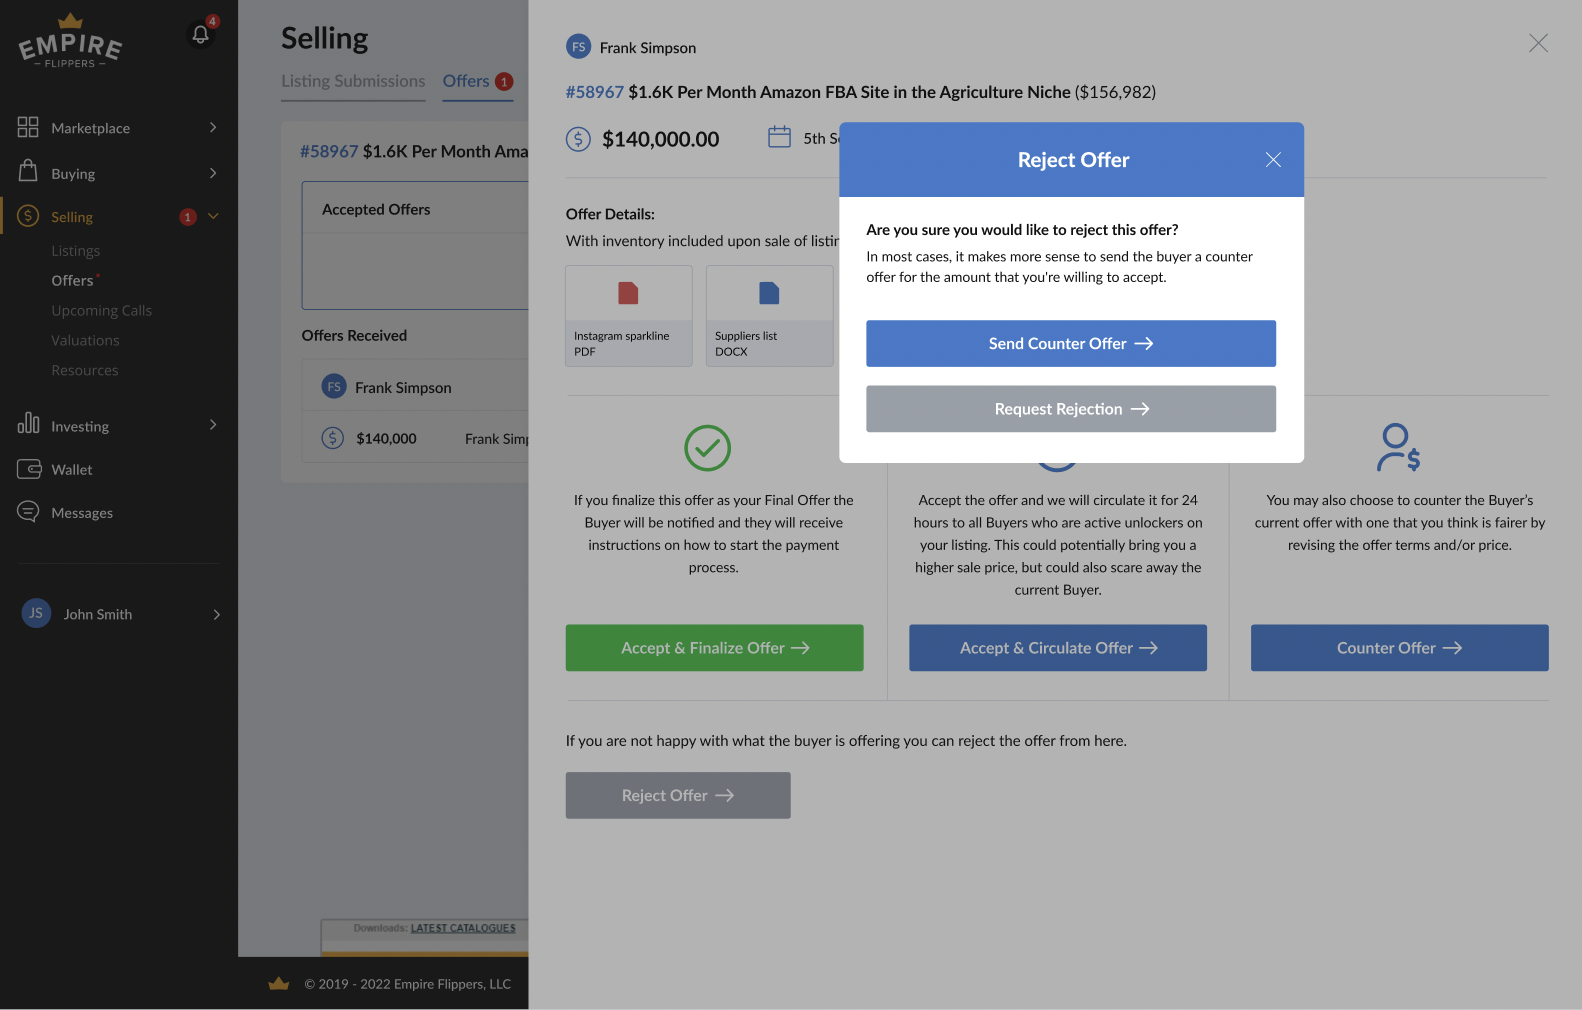
Task: Click the Send Counter Offer button
Action: click(1070, 343)
